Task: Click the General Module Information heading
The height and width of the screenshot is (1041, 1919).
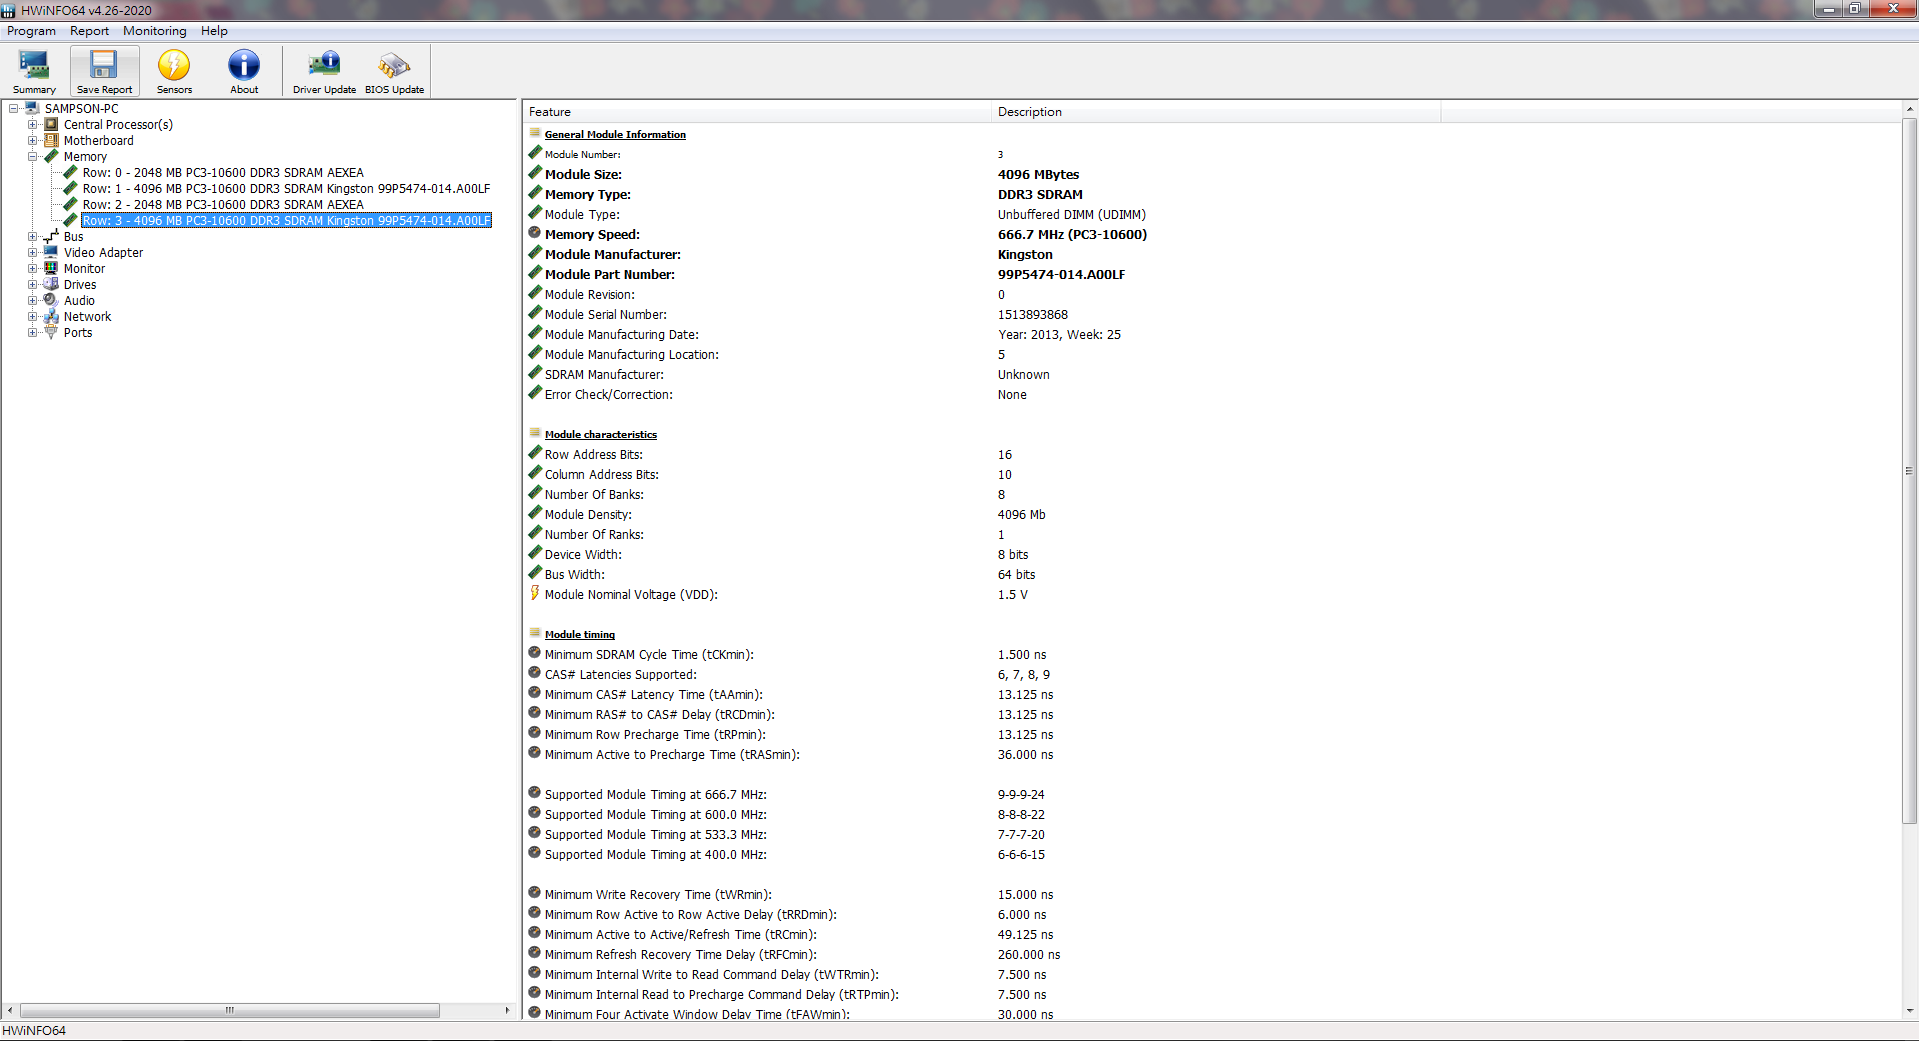Action: (615, 134)
